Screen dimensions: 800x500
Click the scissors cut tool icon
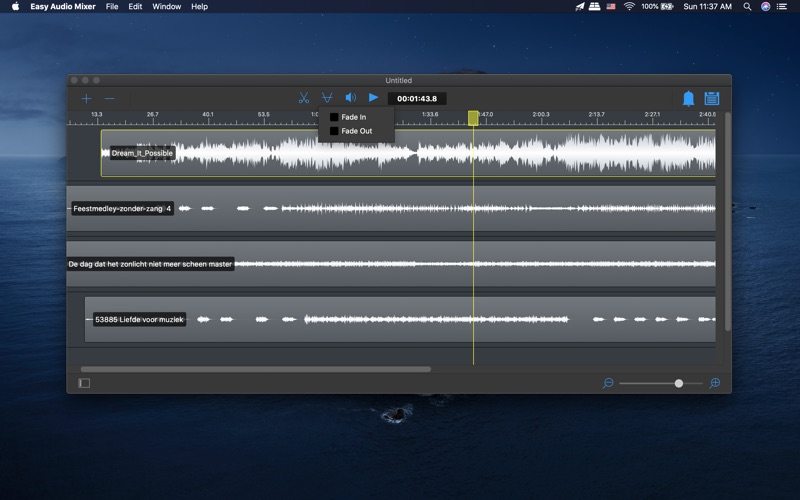[303, 98]
